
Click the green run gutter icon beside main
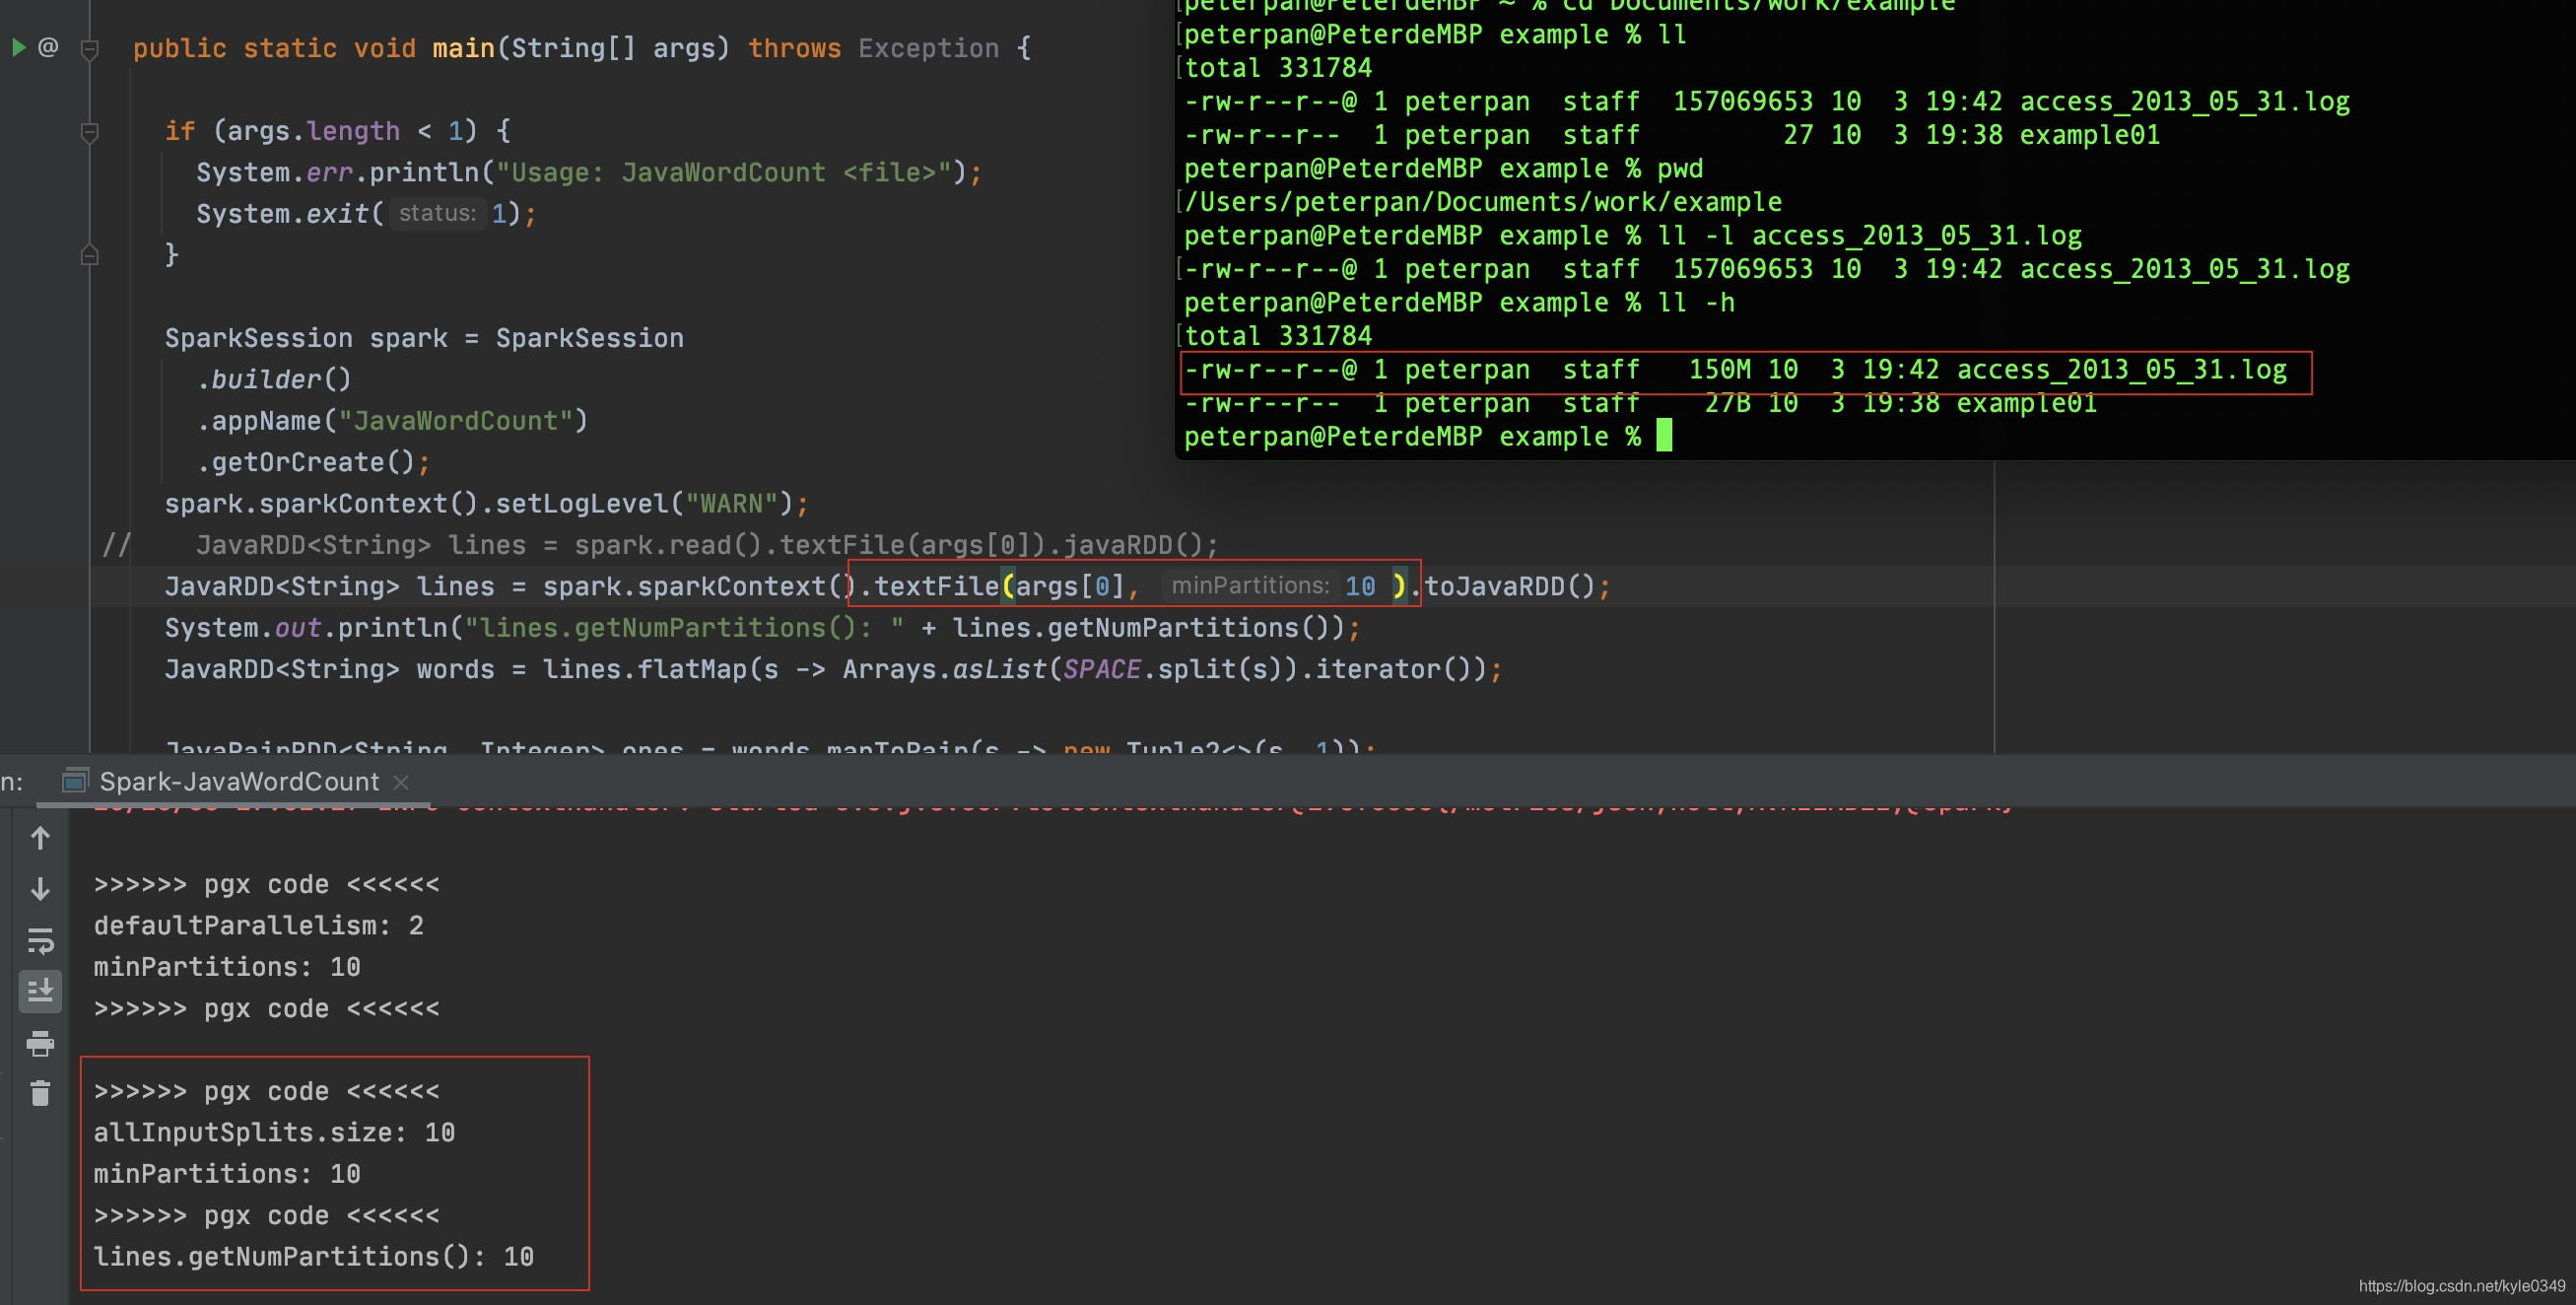tap(18, 46)
